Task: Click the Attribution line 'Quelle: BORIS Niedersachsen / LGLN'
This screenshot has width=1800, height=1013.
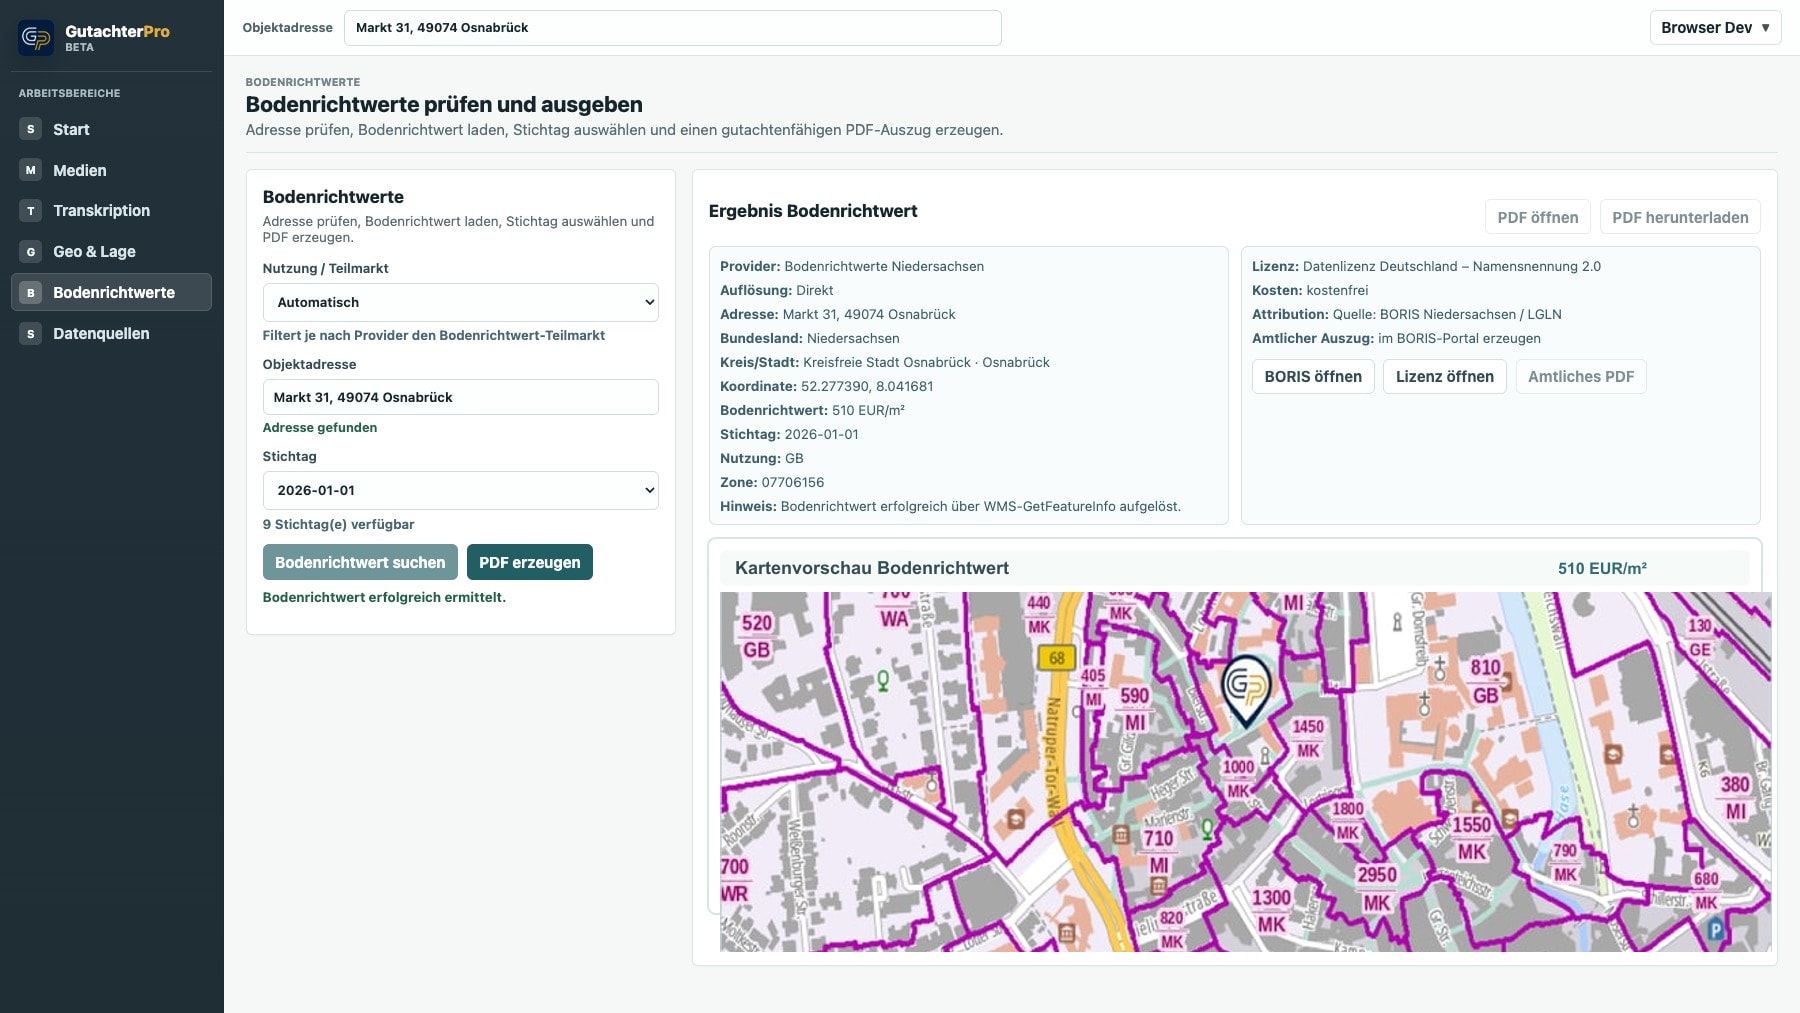Action: tap(1407, 314)
